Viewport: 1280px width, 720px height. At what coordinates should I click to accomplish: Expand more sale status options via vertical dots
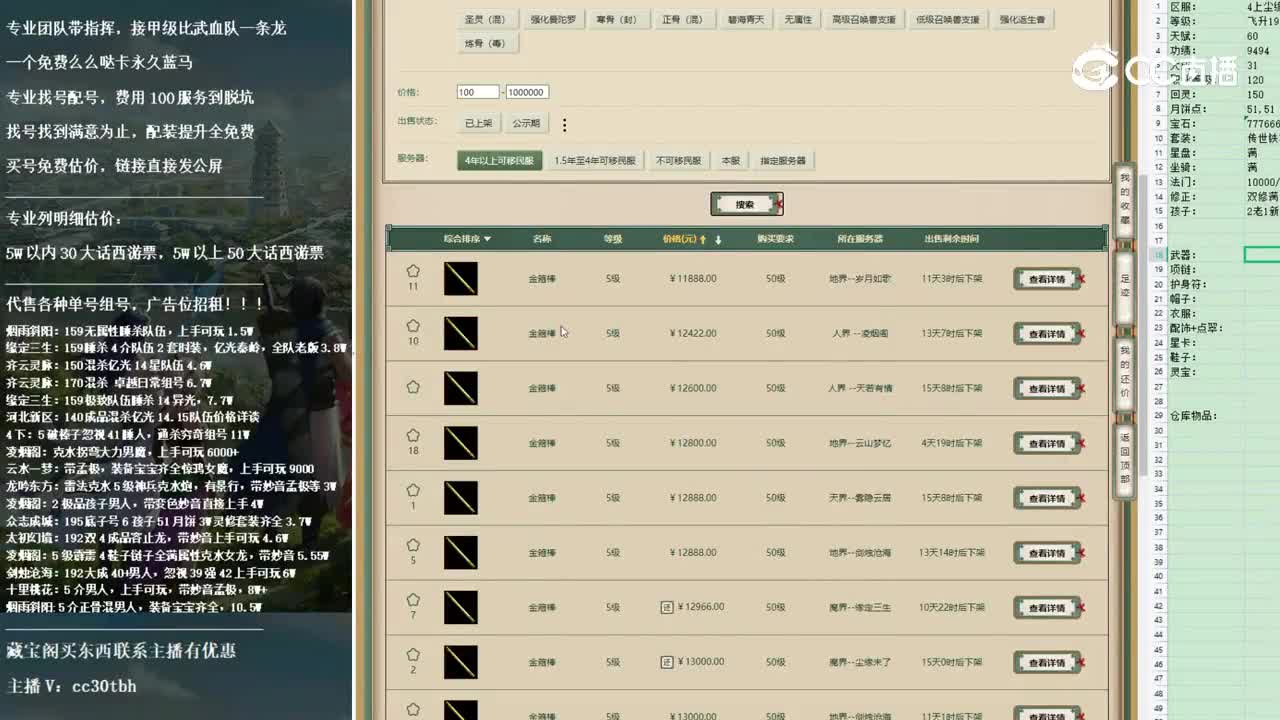(563, 123)
